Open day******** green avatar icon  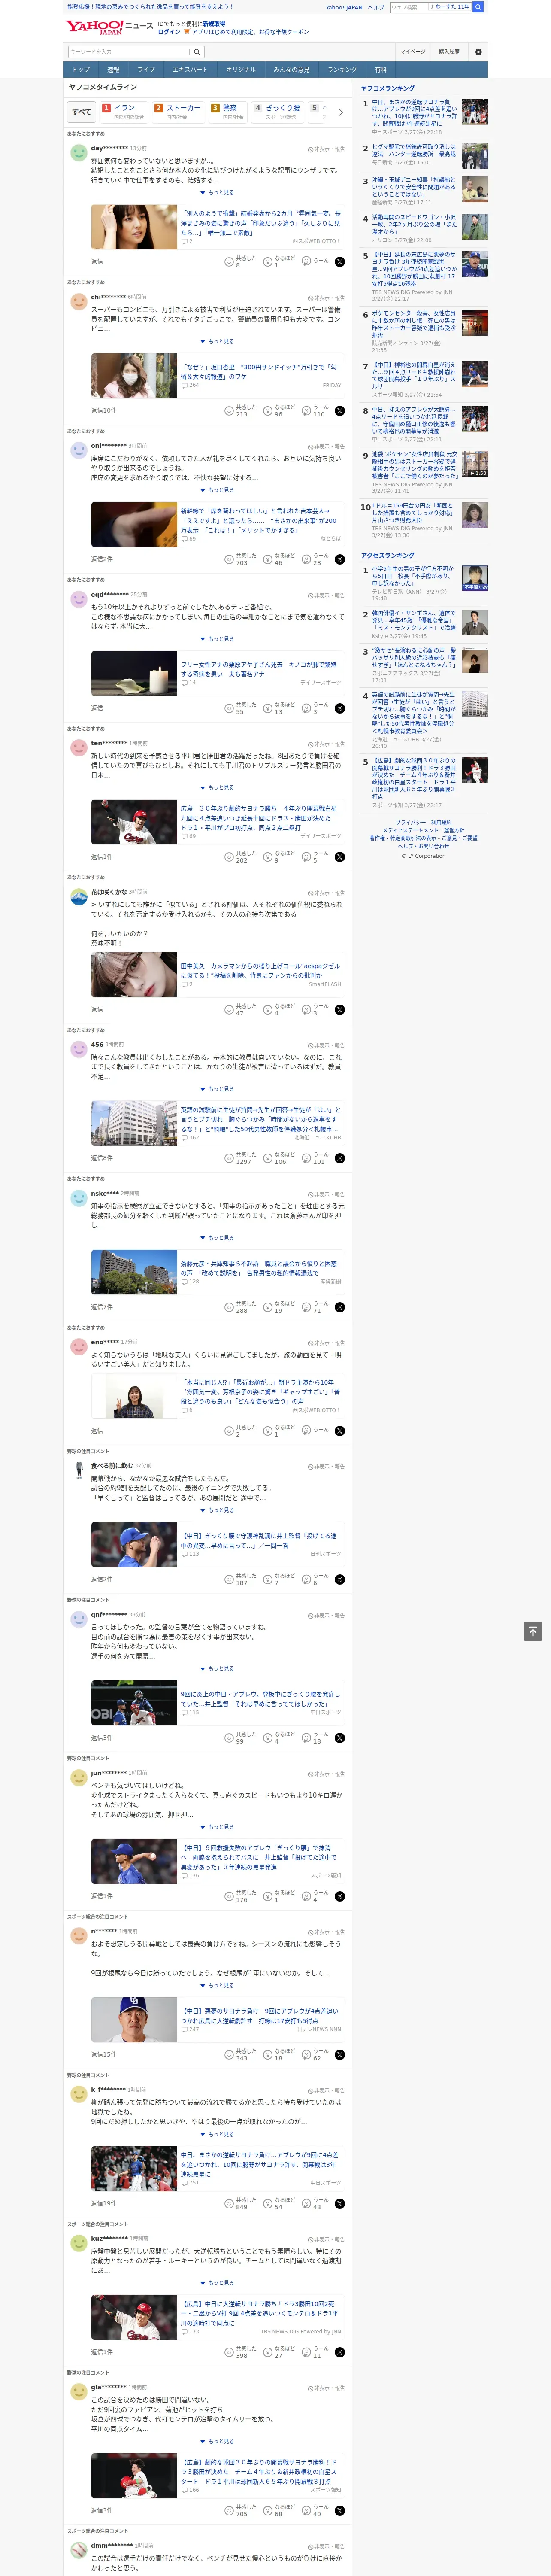78,153
